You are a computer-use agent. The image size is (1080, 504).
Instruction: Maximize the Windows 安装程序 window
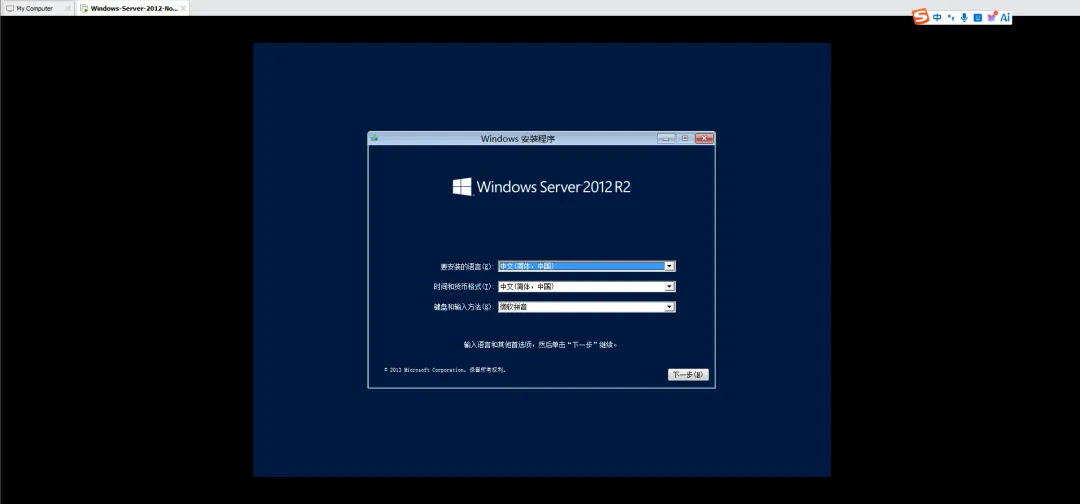685,138
